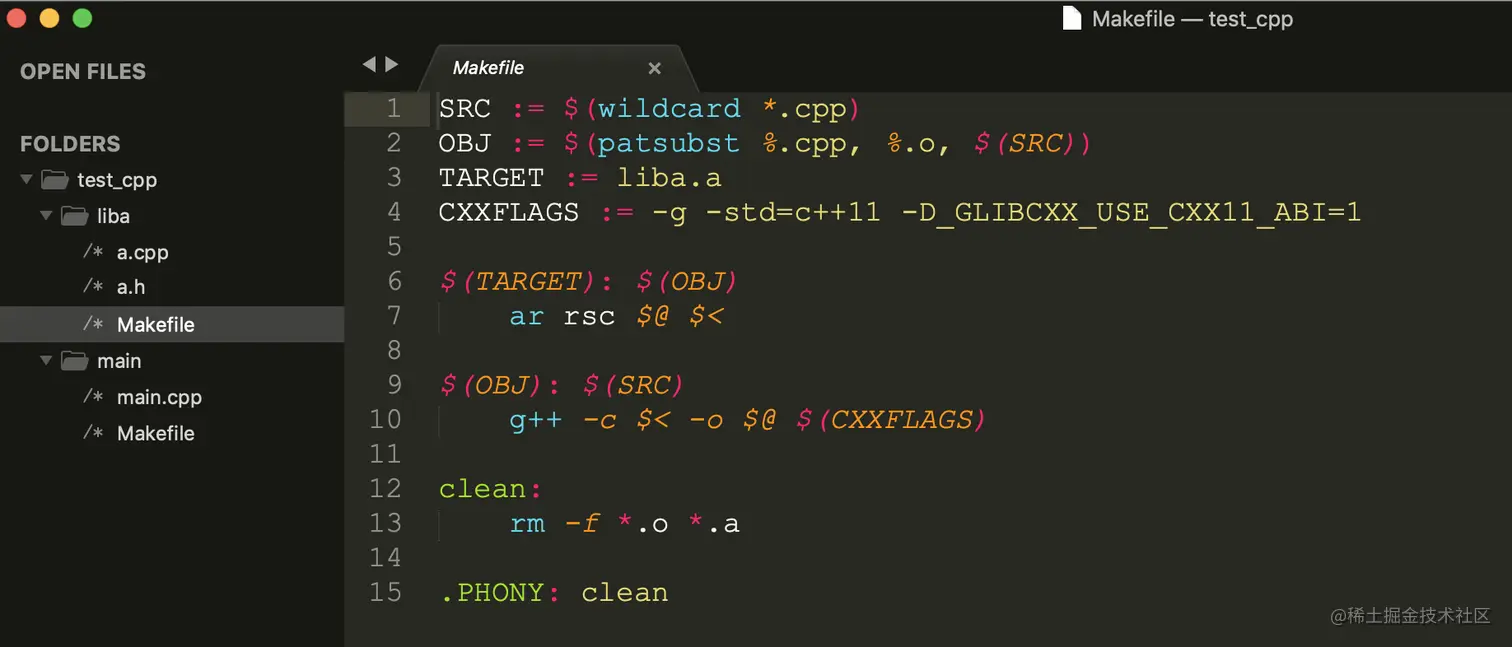Viewport: 1512px width, 647px height.
Task: Open a.h in the sidebar
Action: pos(131,287)
